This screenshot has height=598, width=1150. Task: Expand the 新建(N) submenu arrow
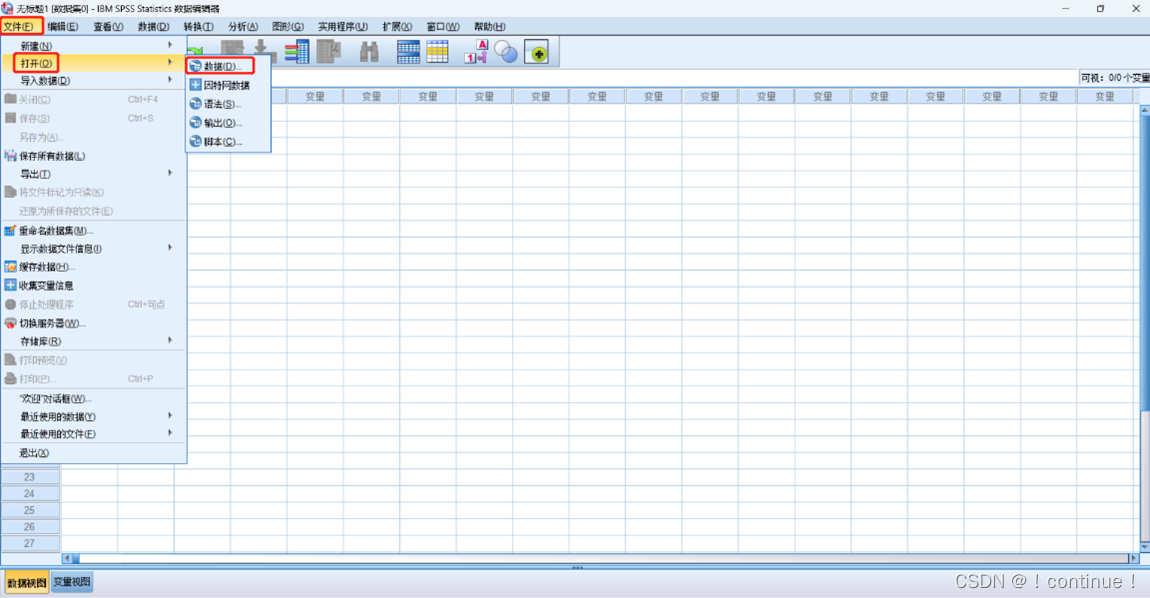pyautogui.click(x=170, y=45)
